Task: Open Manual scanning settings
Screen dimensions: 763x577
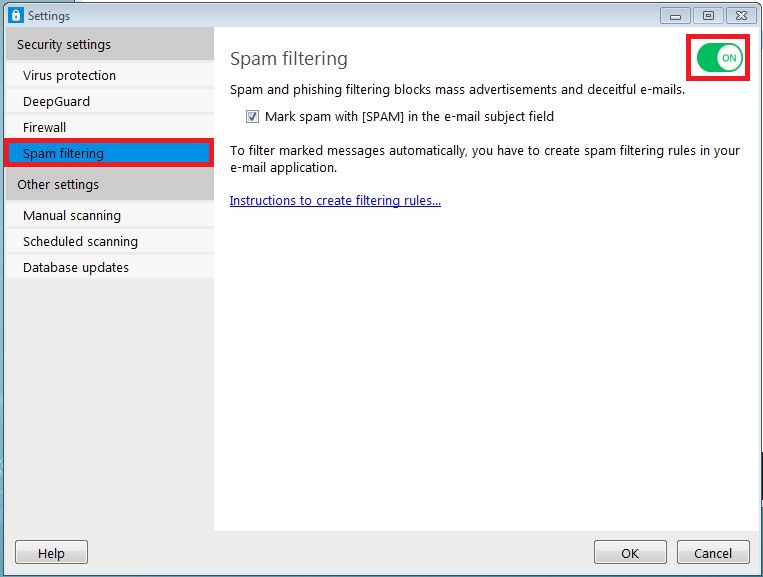Action: click(72, 216)
